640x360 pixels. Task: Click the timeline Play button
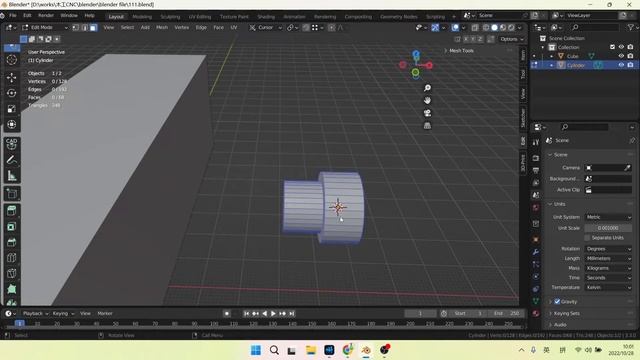click(x=273, y=313)
